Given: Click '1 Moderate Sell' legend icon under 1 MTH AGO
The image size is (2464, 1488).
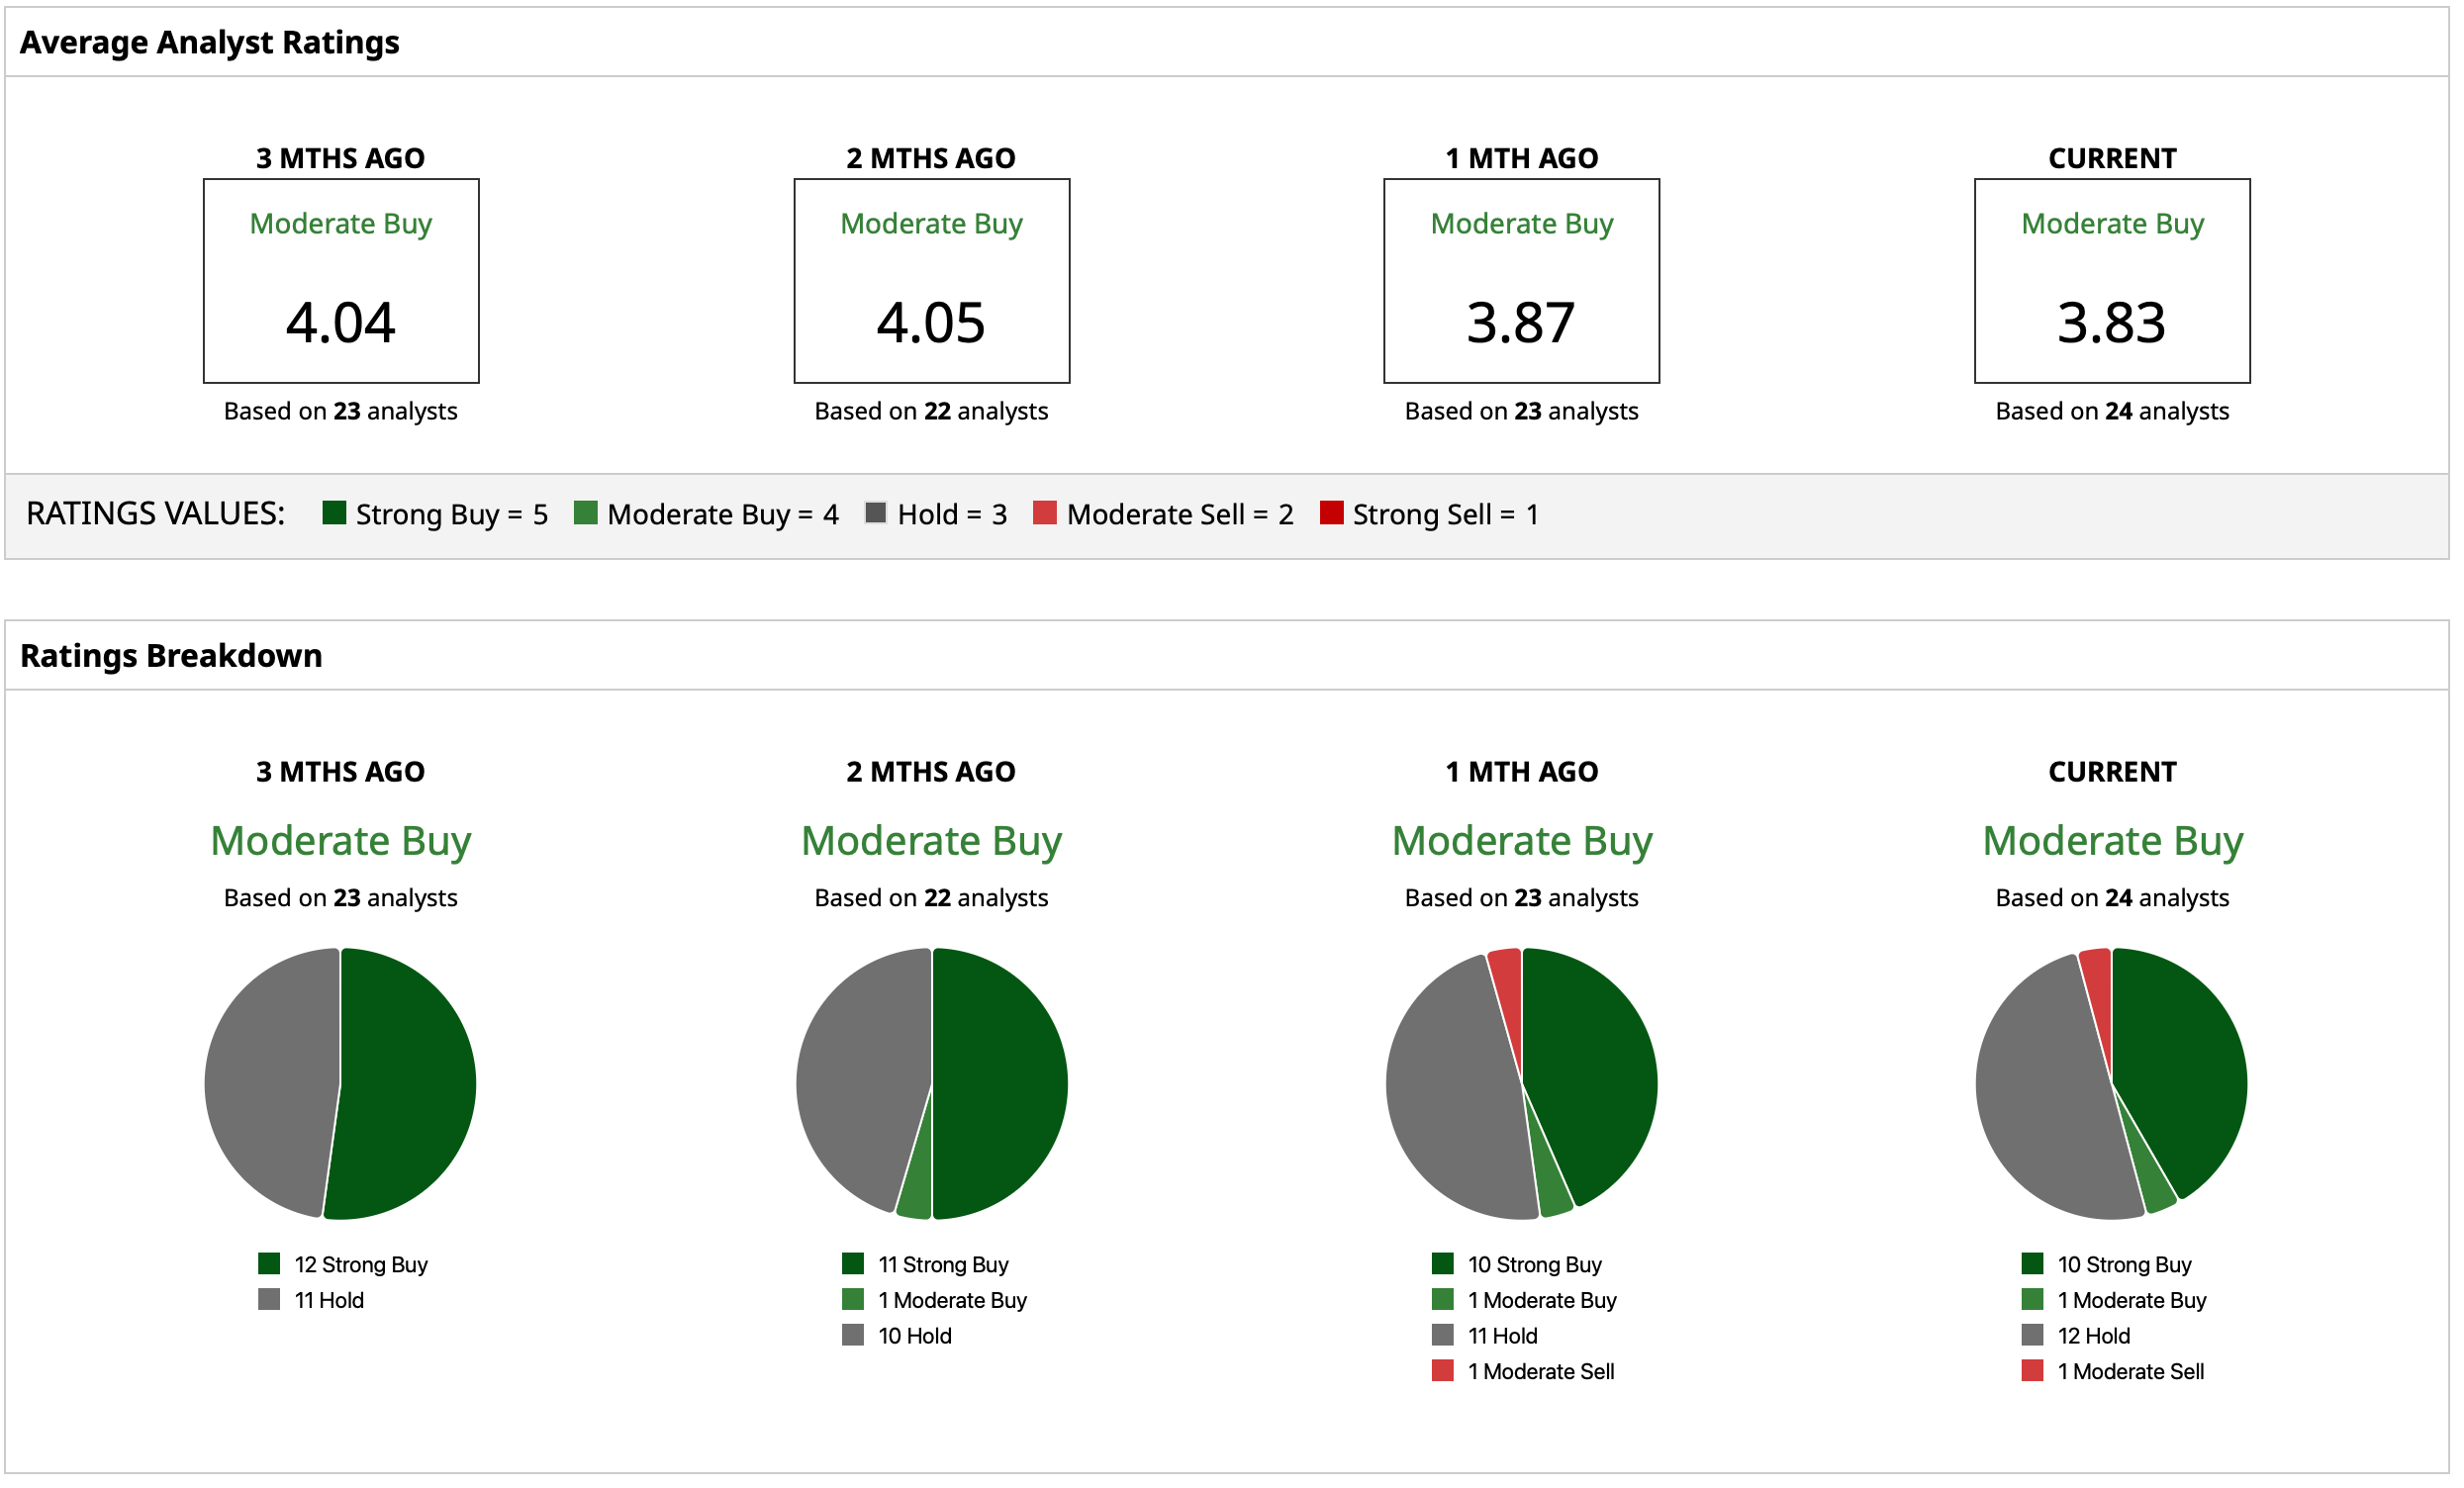Looking at the screenshot, I should pyautogui.click(x=1442, y=1370).
